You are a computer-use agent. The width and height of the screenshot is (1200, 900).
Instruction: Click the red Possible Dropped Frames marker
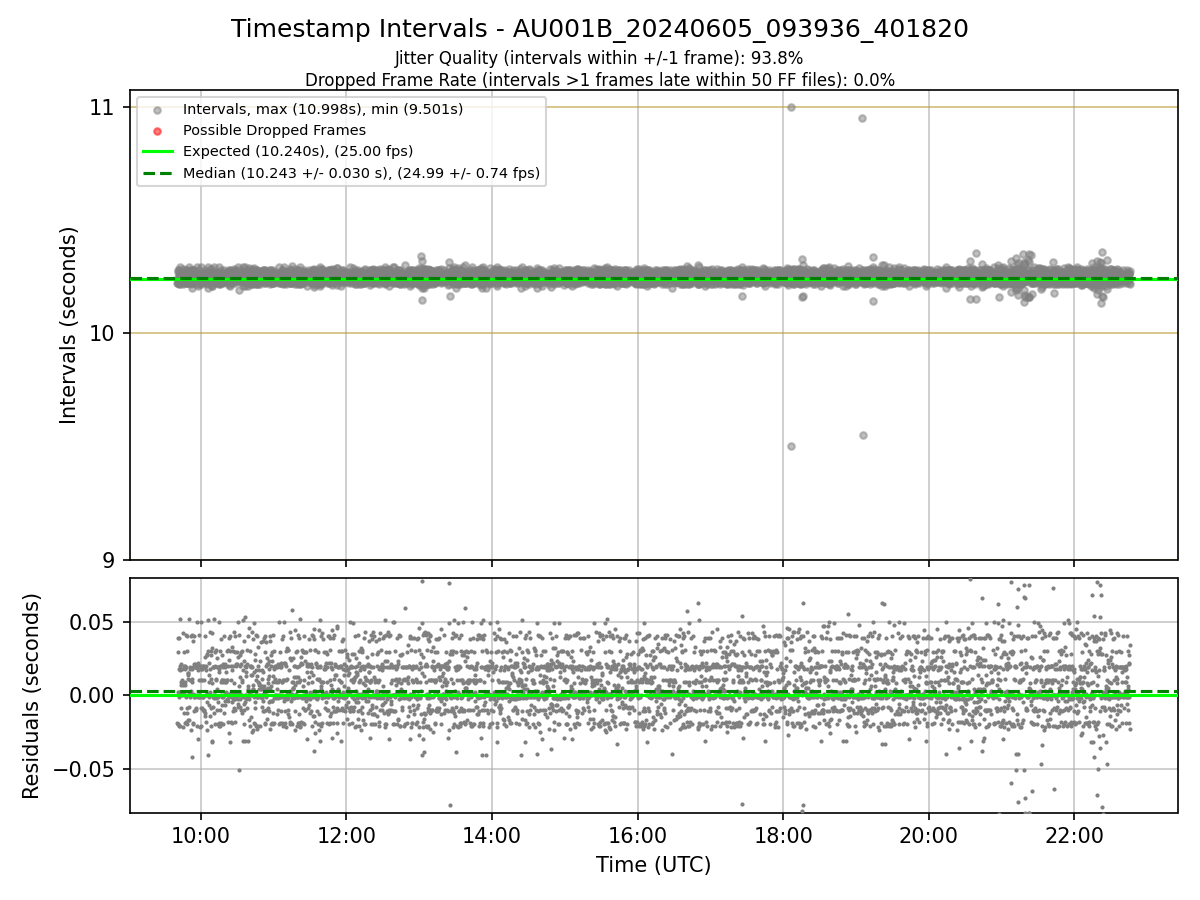click(157, 131)
